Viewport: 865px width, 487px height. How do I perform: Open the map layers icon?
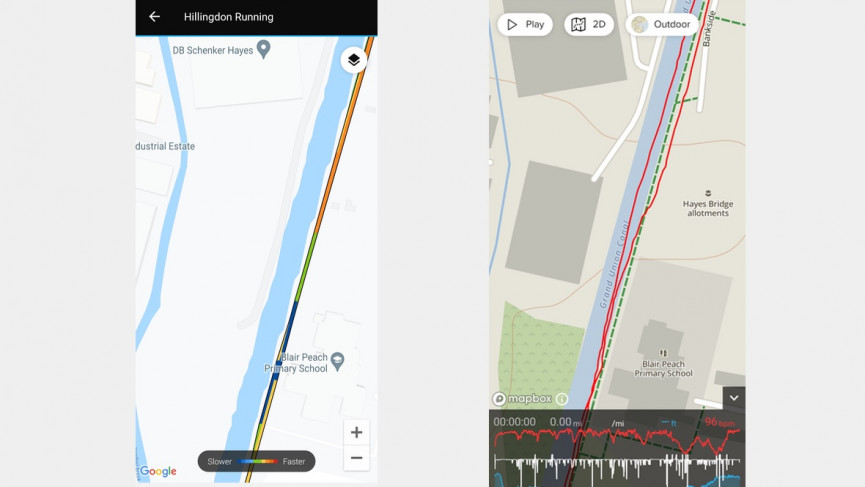click(x=354, y=60)
